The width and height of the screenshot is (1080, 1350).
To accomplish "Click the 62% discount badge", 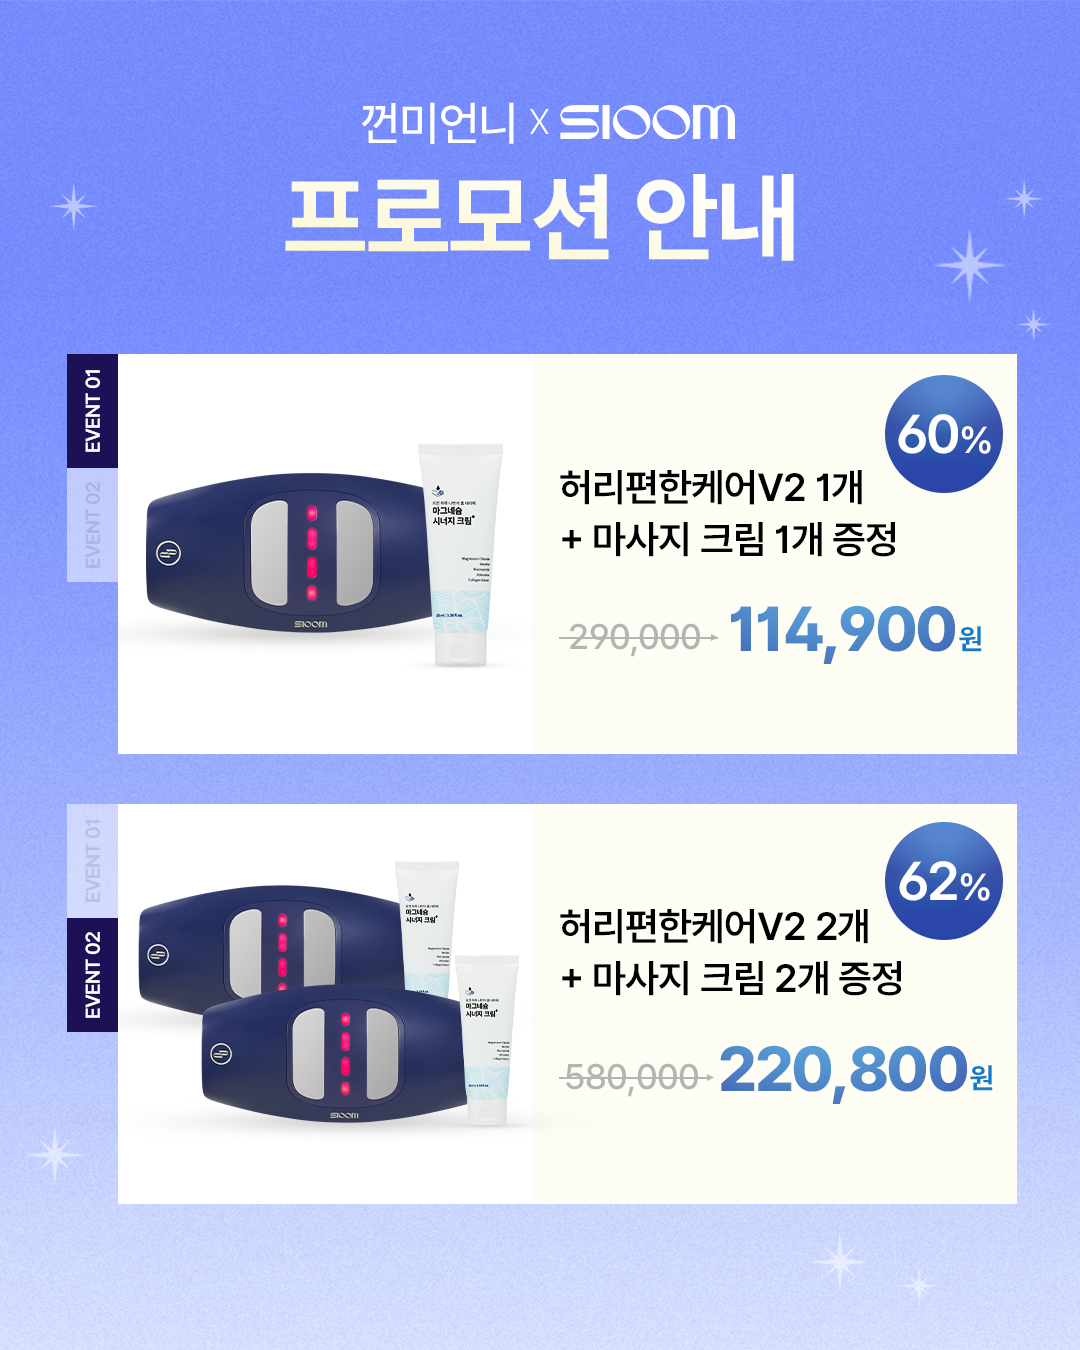I will pos(943,881).
